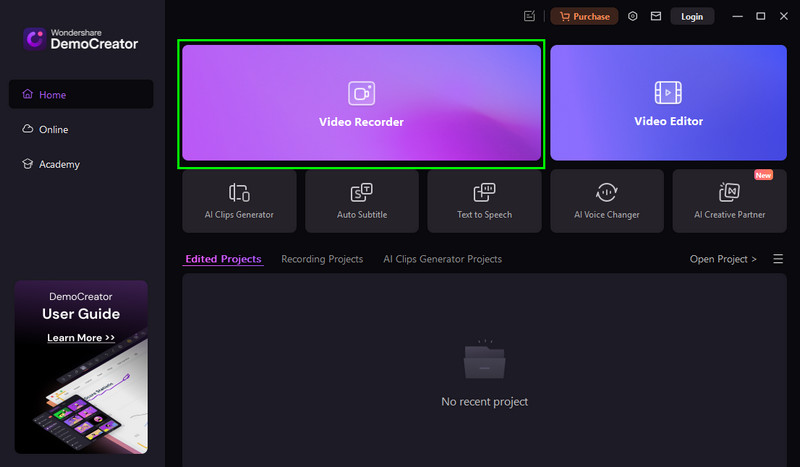Open AI Clips Generator tool
Image resolution: width=800 pixels, height=467 pixels.
click(239, 201)
